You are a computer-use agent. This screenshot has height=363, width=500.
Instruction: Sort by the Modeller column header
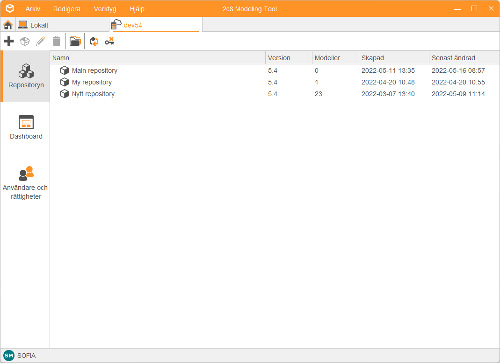[336, 58]
